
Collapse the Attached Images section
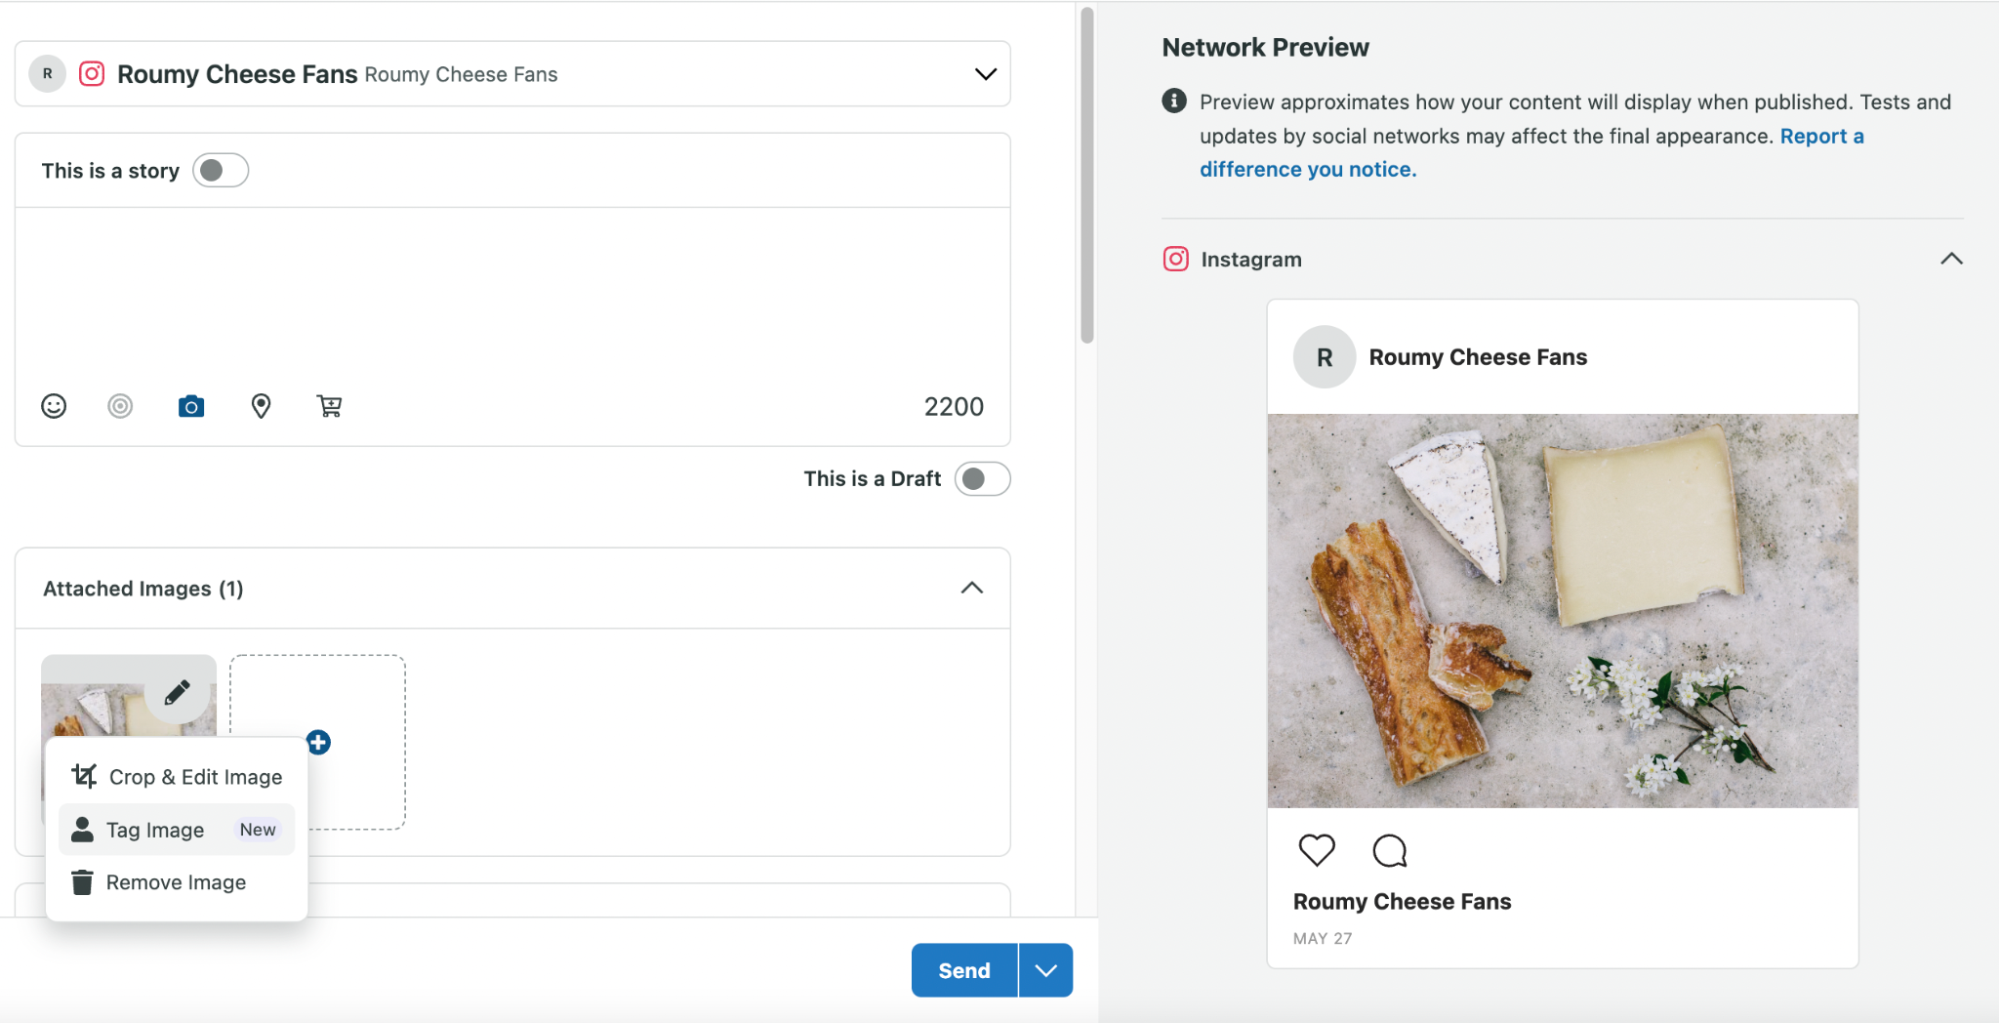click(x=972, y=588)
